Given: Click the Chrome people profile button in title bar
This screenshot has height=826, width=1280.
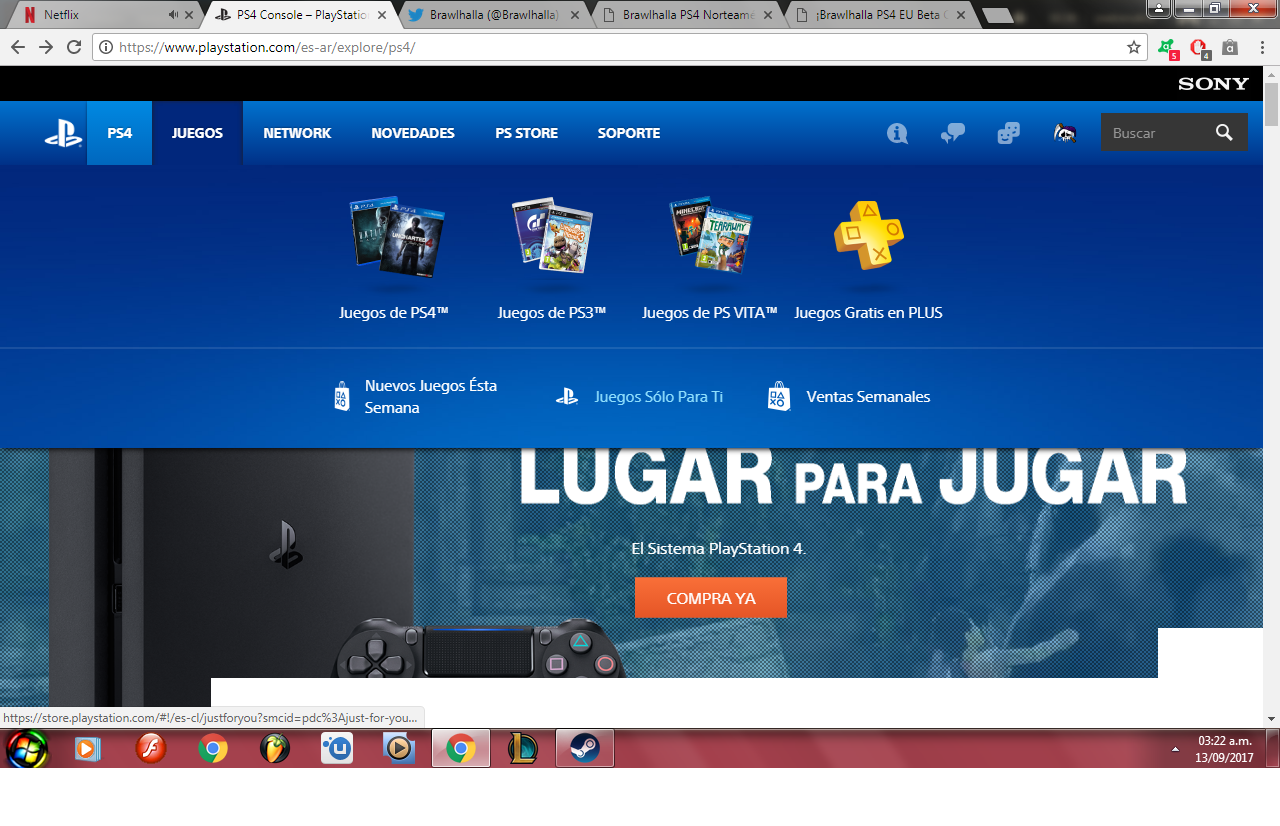Looking at the screenshot, I should (x=1159, y=8).
